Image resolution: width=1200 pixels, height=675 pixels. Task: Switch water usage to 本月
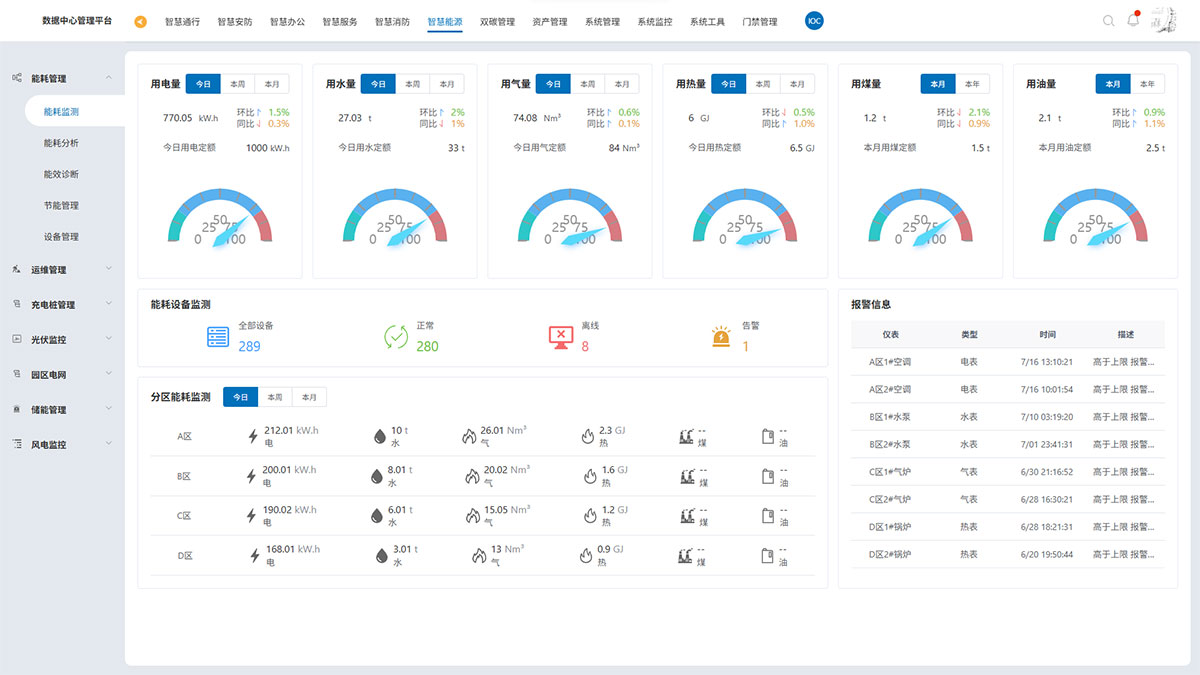click(x=446, y=84)
